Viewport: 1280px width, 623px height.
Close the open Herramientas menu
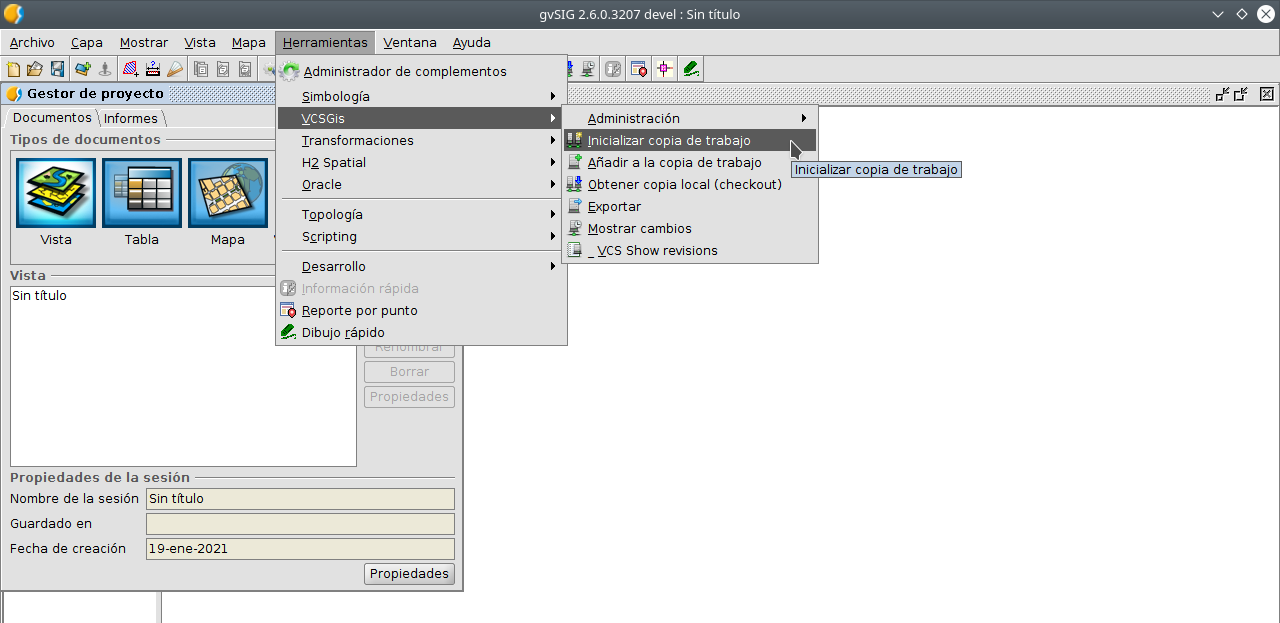325,43
